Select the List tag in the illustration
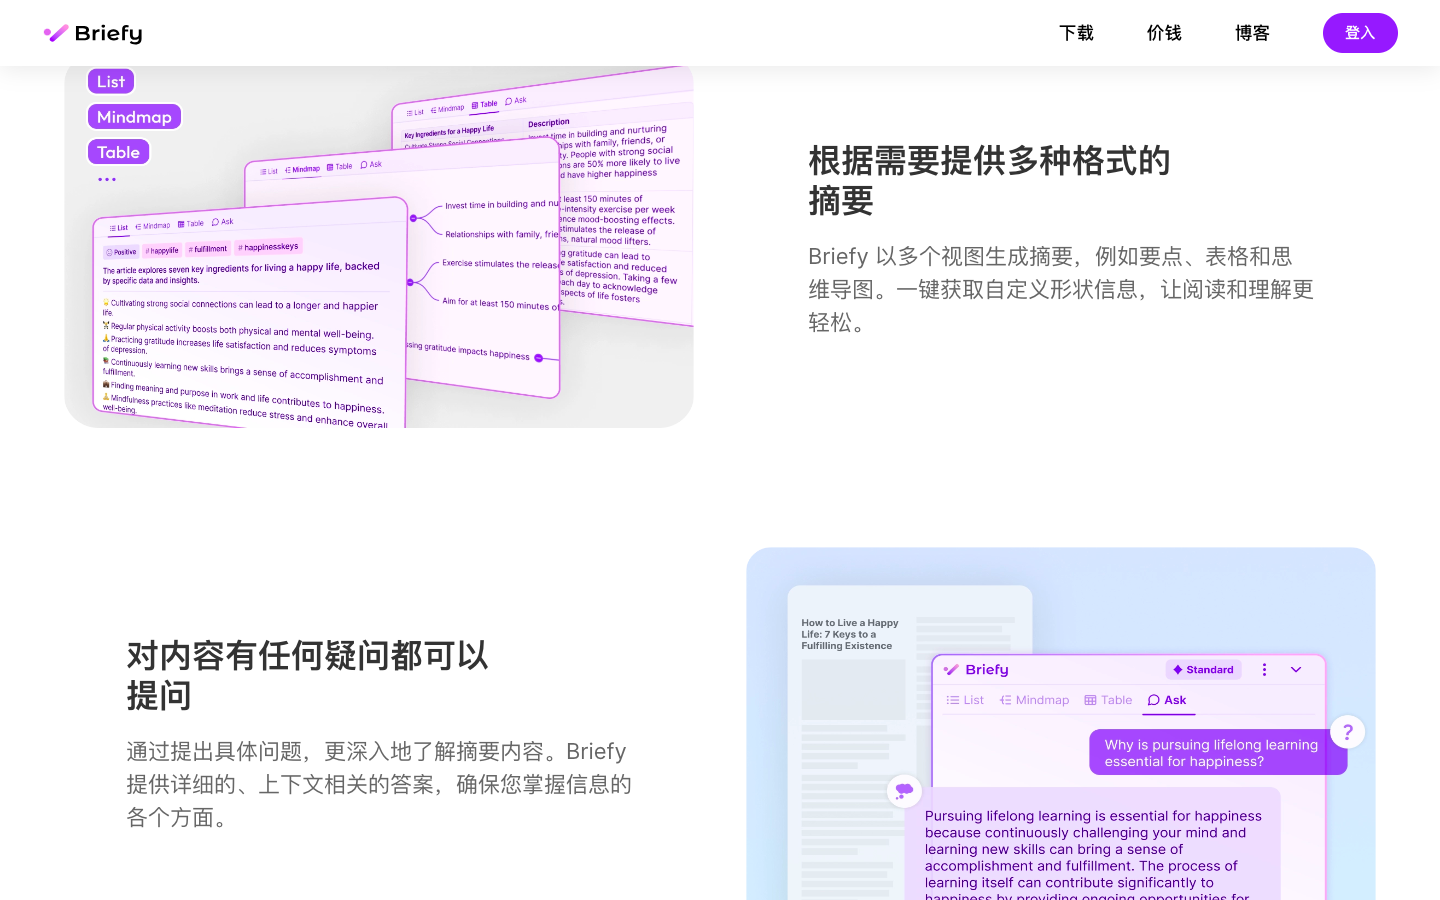The height and width of the screenshot is (900, 1440). (111, 81)
